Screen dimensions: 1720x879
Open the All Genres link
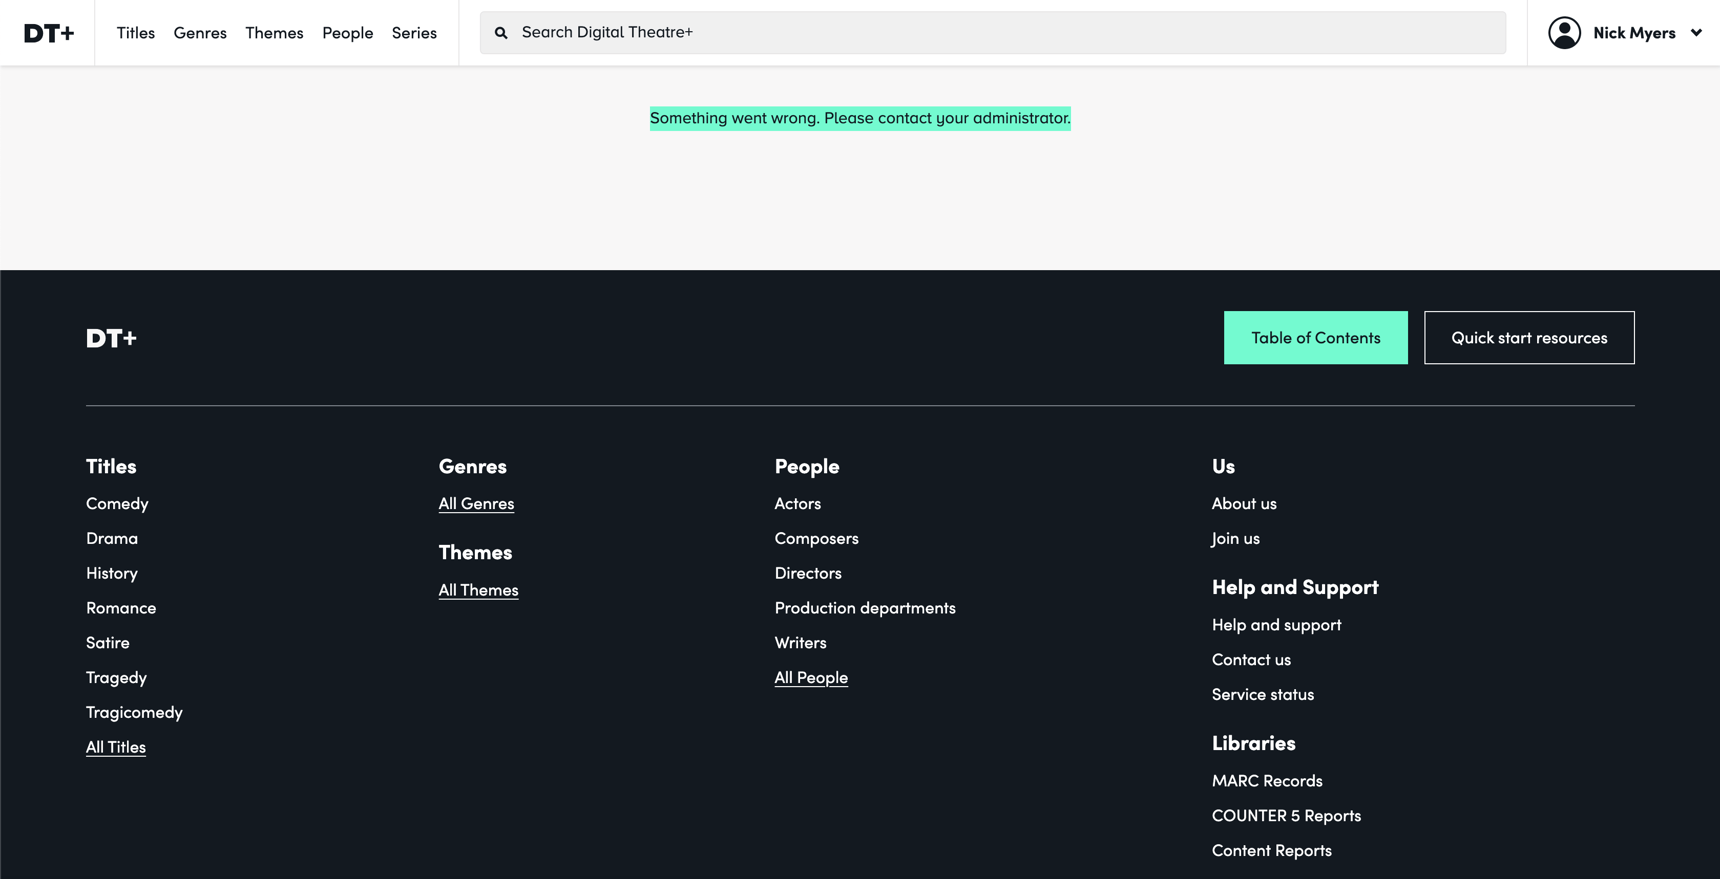(x=476, y=504)
